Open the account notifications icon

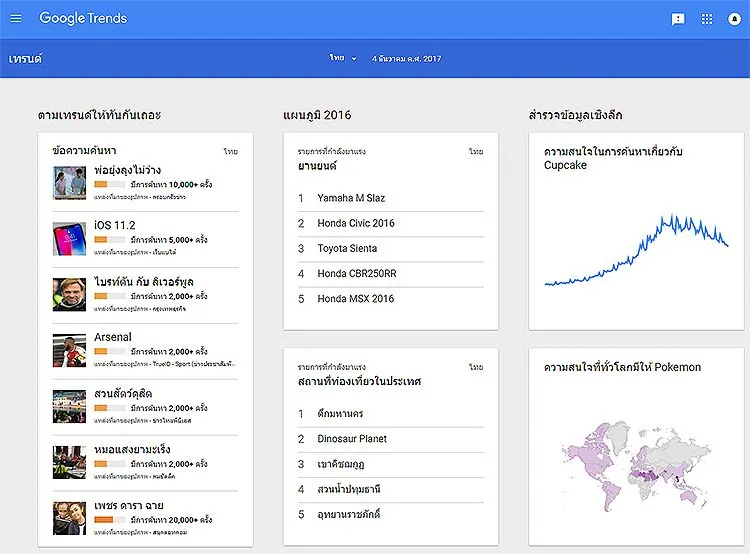pos(735,19)
